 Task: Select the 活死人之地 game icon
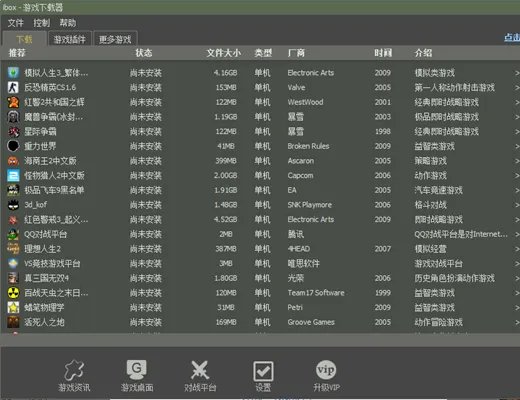(x=13, y=322)
